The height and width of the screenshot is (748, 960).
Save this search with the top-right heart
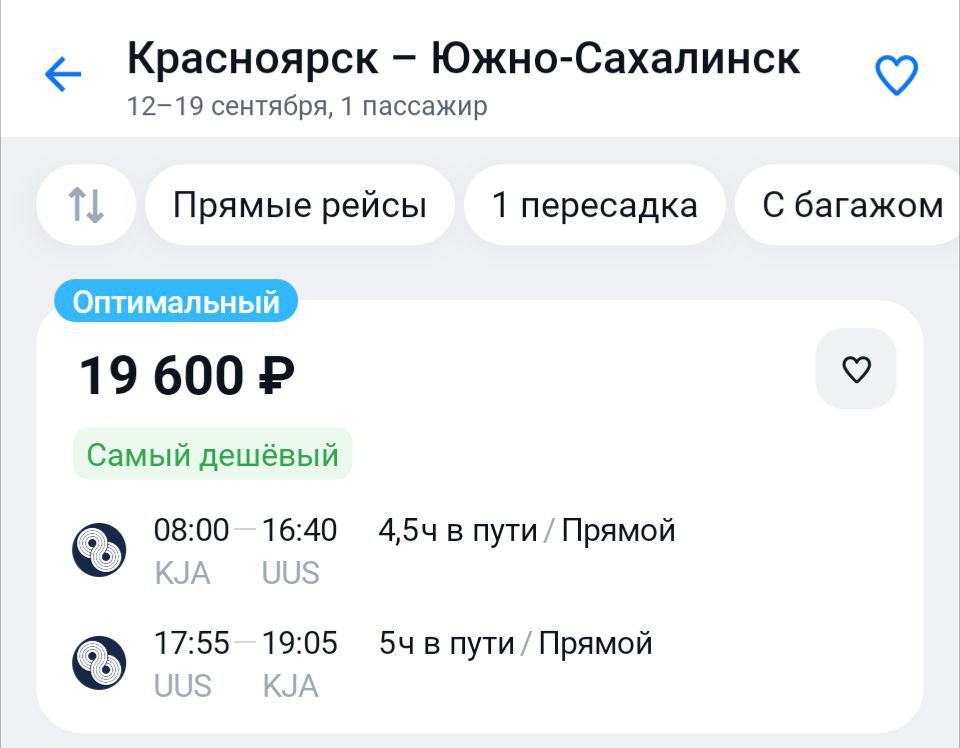pyautogui.click(x=896, y=74)
